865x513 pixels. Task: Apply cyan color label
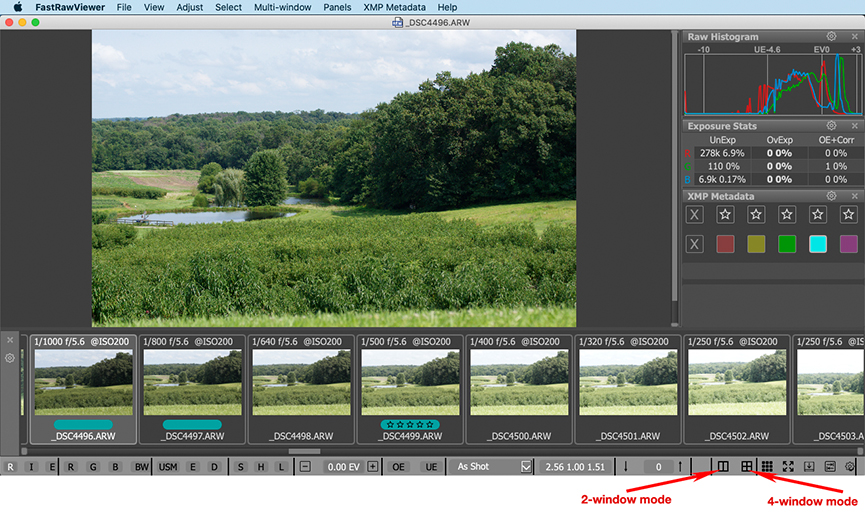[818, 244]
